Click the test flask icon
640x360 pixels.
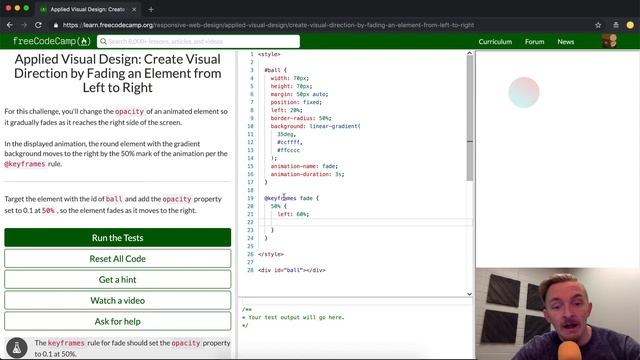pyautogui.click(x=17, y=348)
